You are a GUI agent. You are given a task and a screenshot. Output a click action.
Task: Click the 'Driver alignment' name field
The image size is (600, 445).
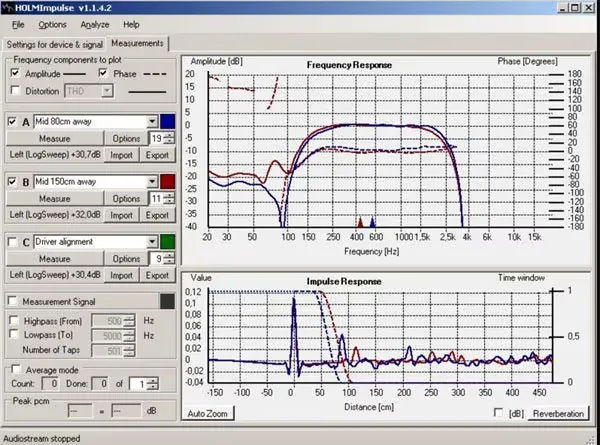coord(90,241)
